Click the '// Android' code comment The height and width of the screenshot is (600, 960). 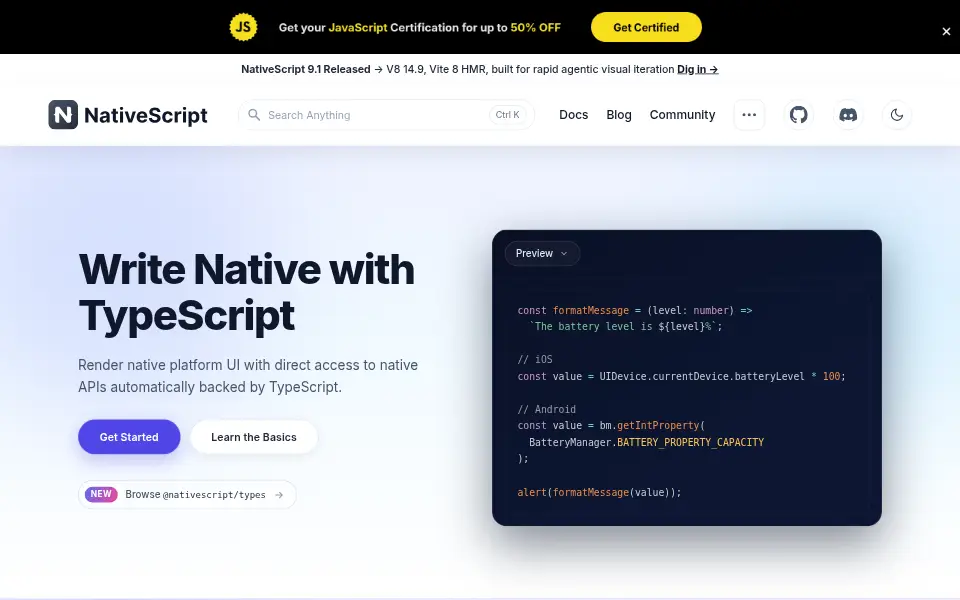pos(547,409)
